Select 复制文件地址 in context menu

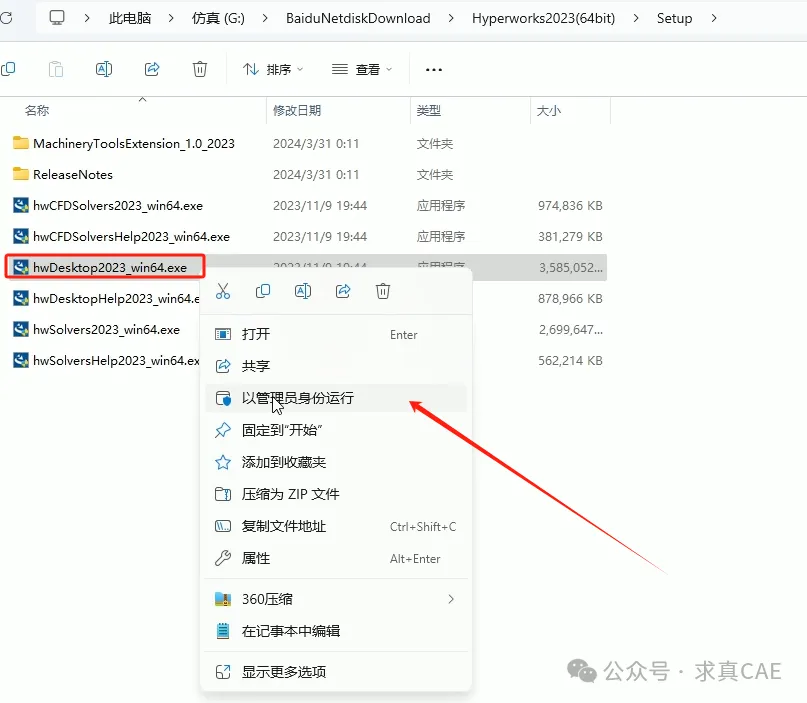coord(336,526)
